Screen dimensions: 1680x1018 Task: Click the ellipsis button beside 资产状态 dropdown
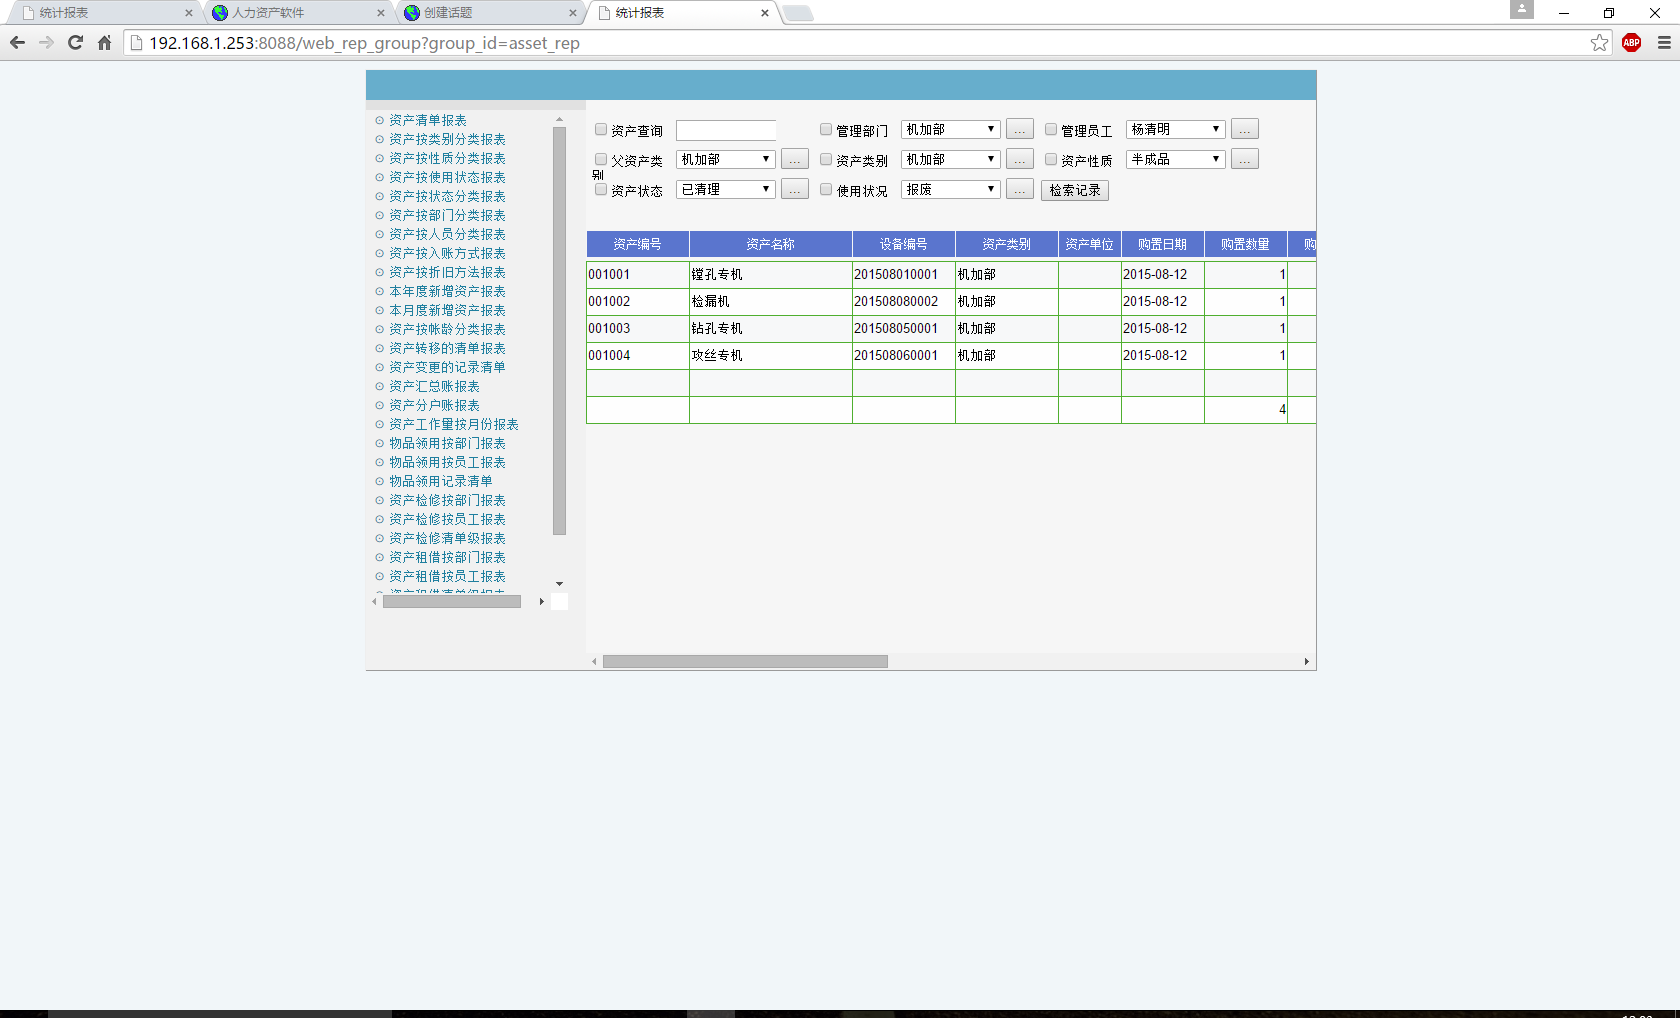794,190
